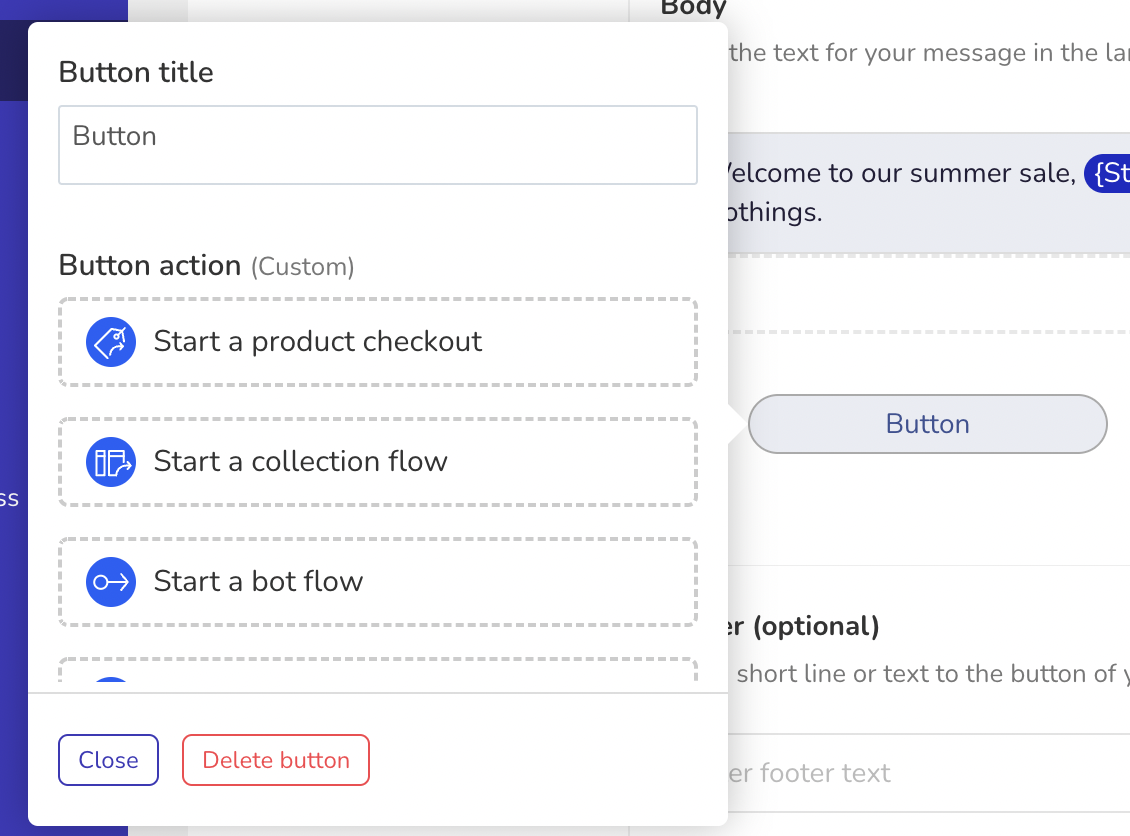
Task: Click the "Button title" label
Action: pyautogui.click(x=136, y=72)
